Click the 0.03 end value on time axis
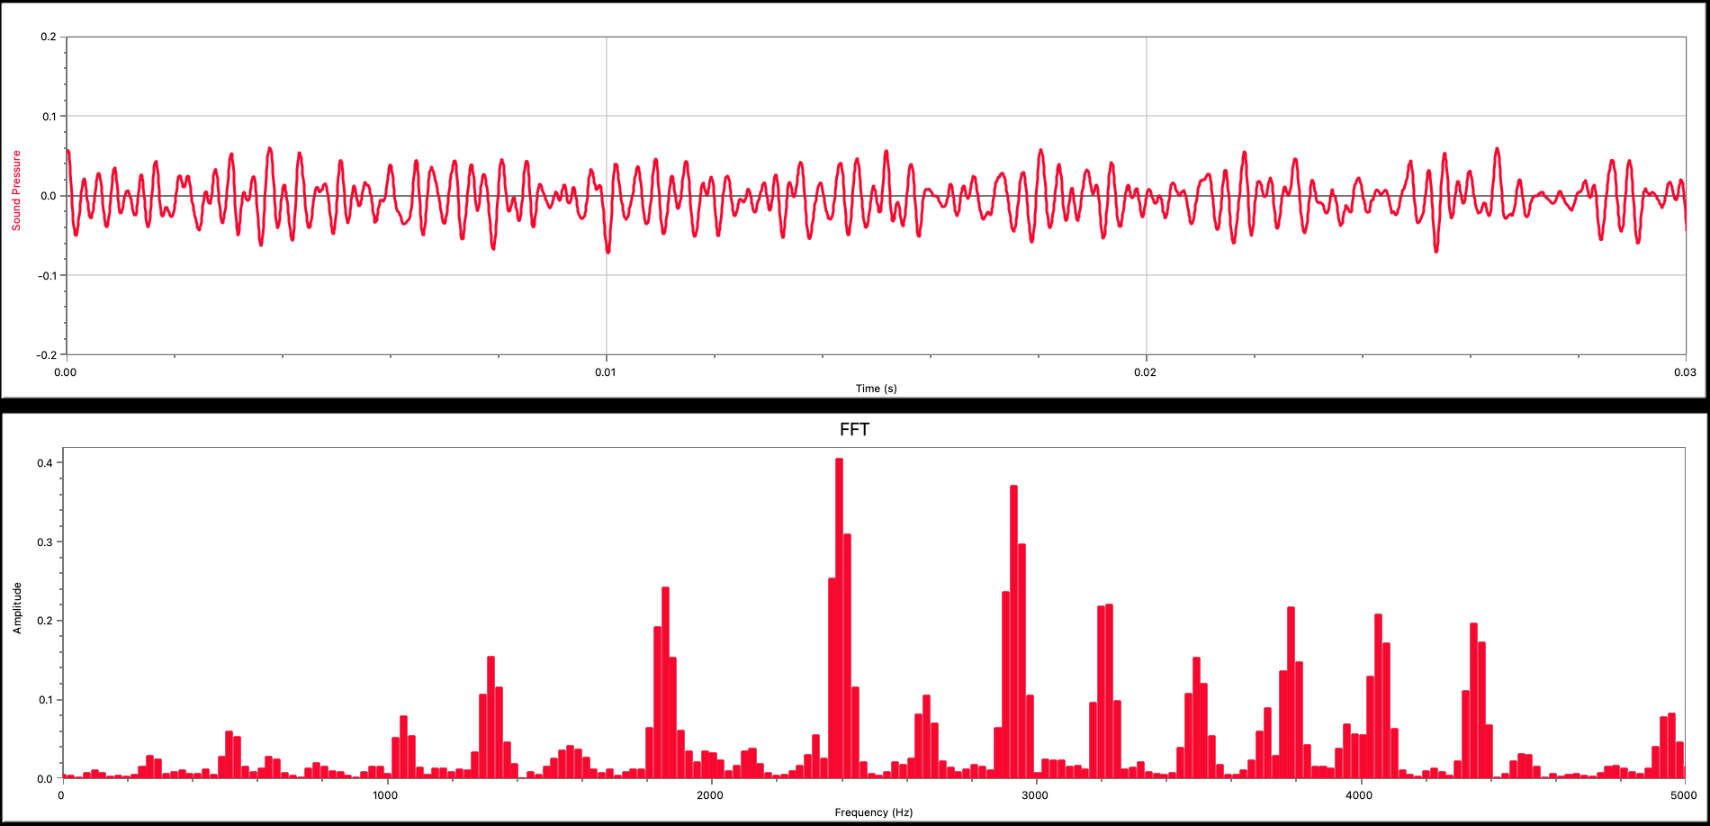The height and width of the screenshot is (826, 1710). point(1685,372)
